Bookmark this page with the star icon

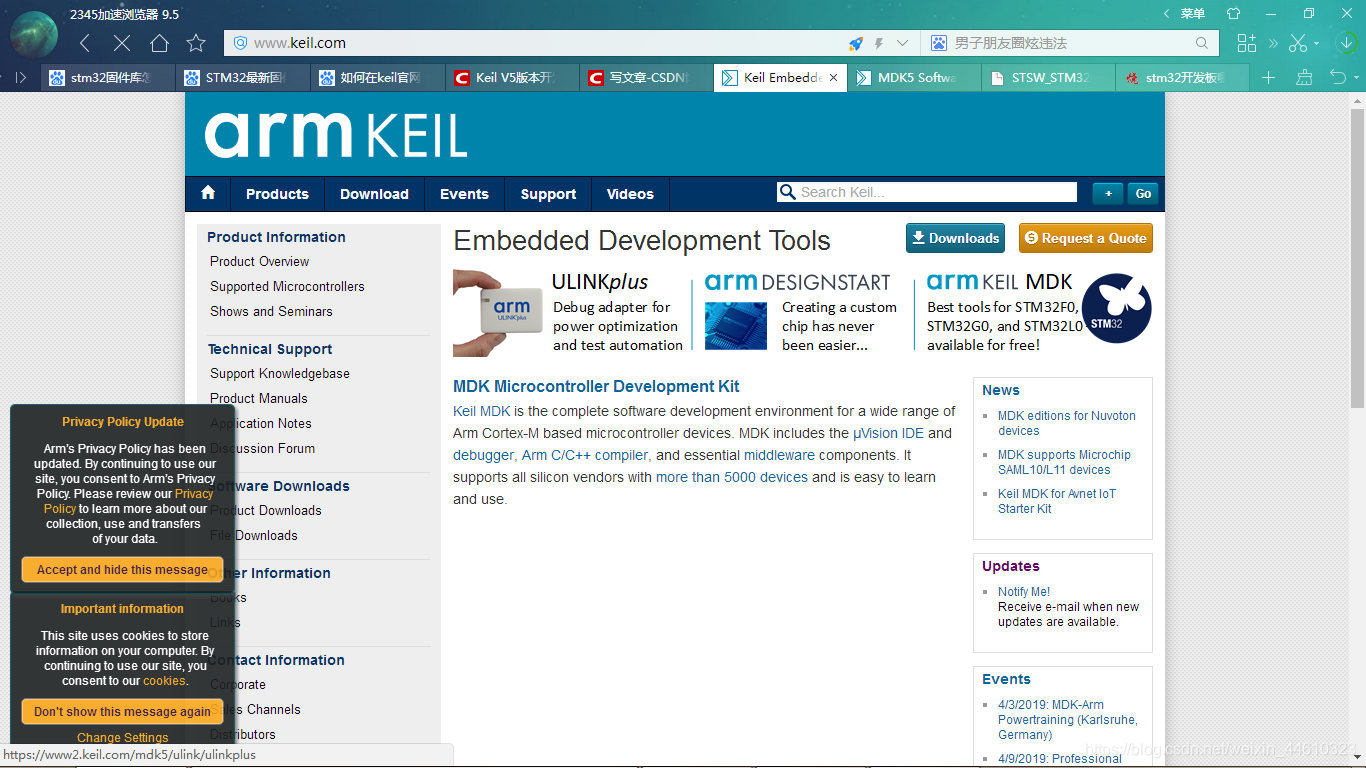point(196,43)
